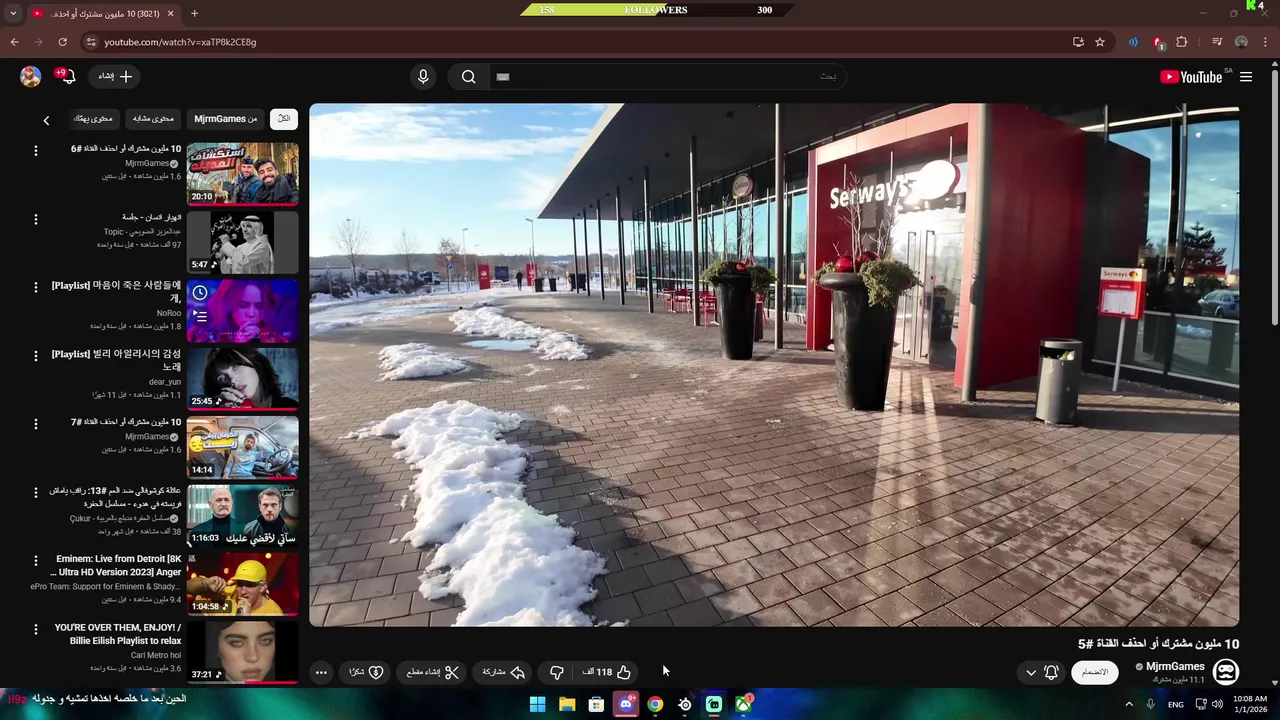Image resolution: width=1280 pixels, height=720 pixels.
Task: Open the 1:16:03 Çukur episode thumbnail
Action: point(242,516)
